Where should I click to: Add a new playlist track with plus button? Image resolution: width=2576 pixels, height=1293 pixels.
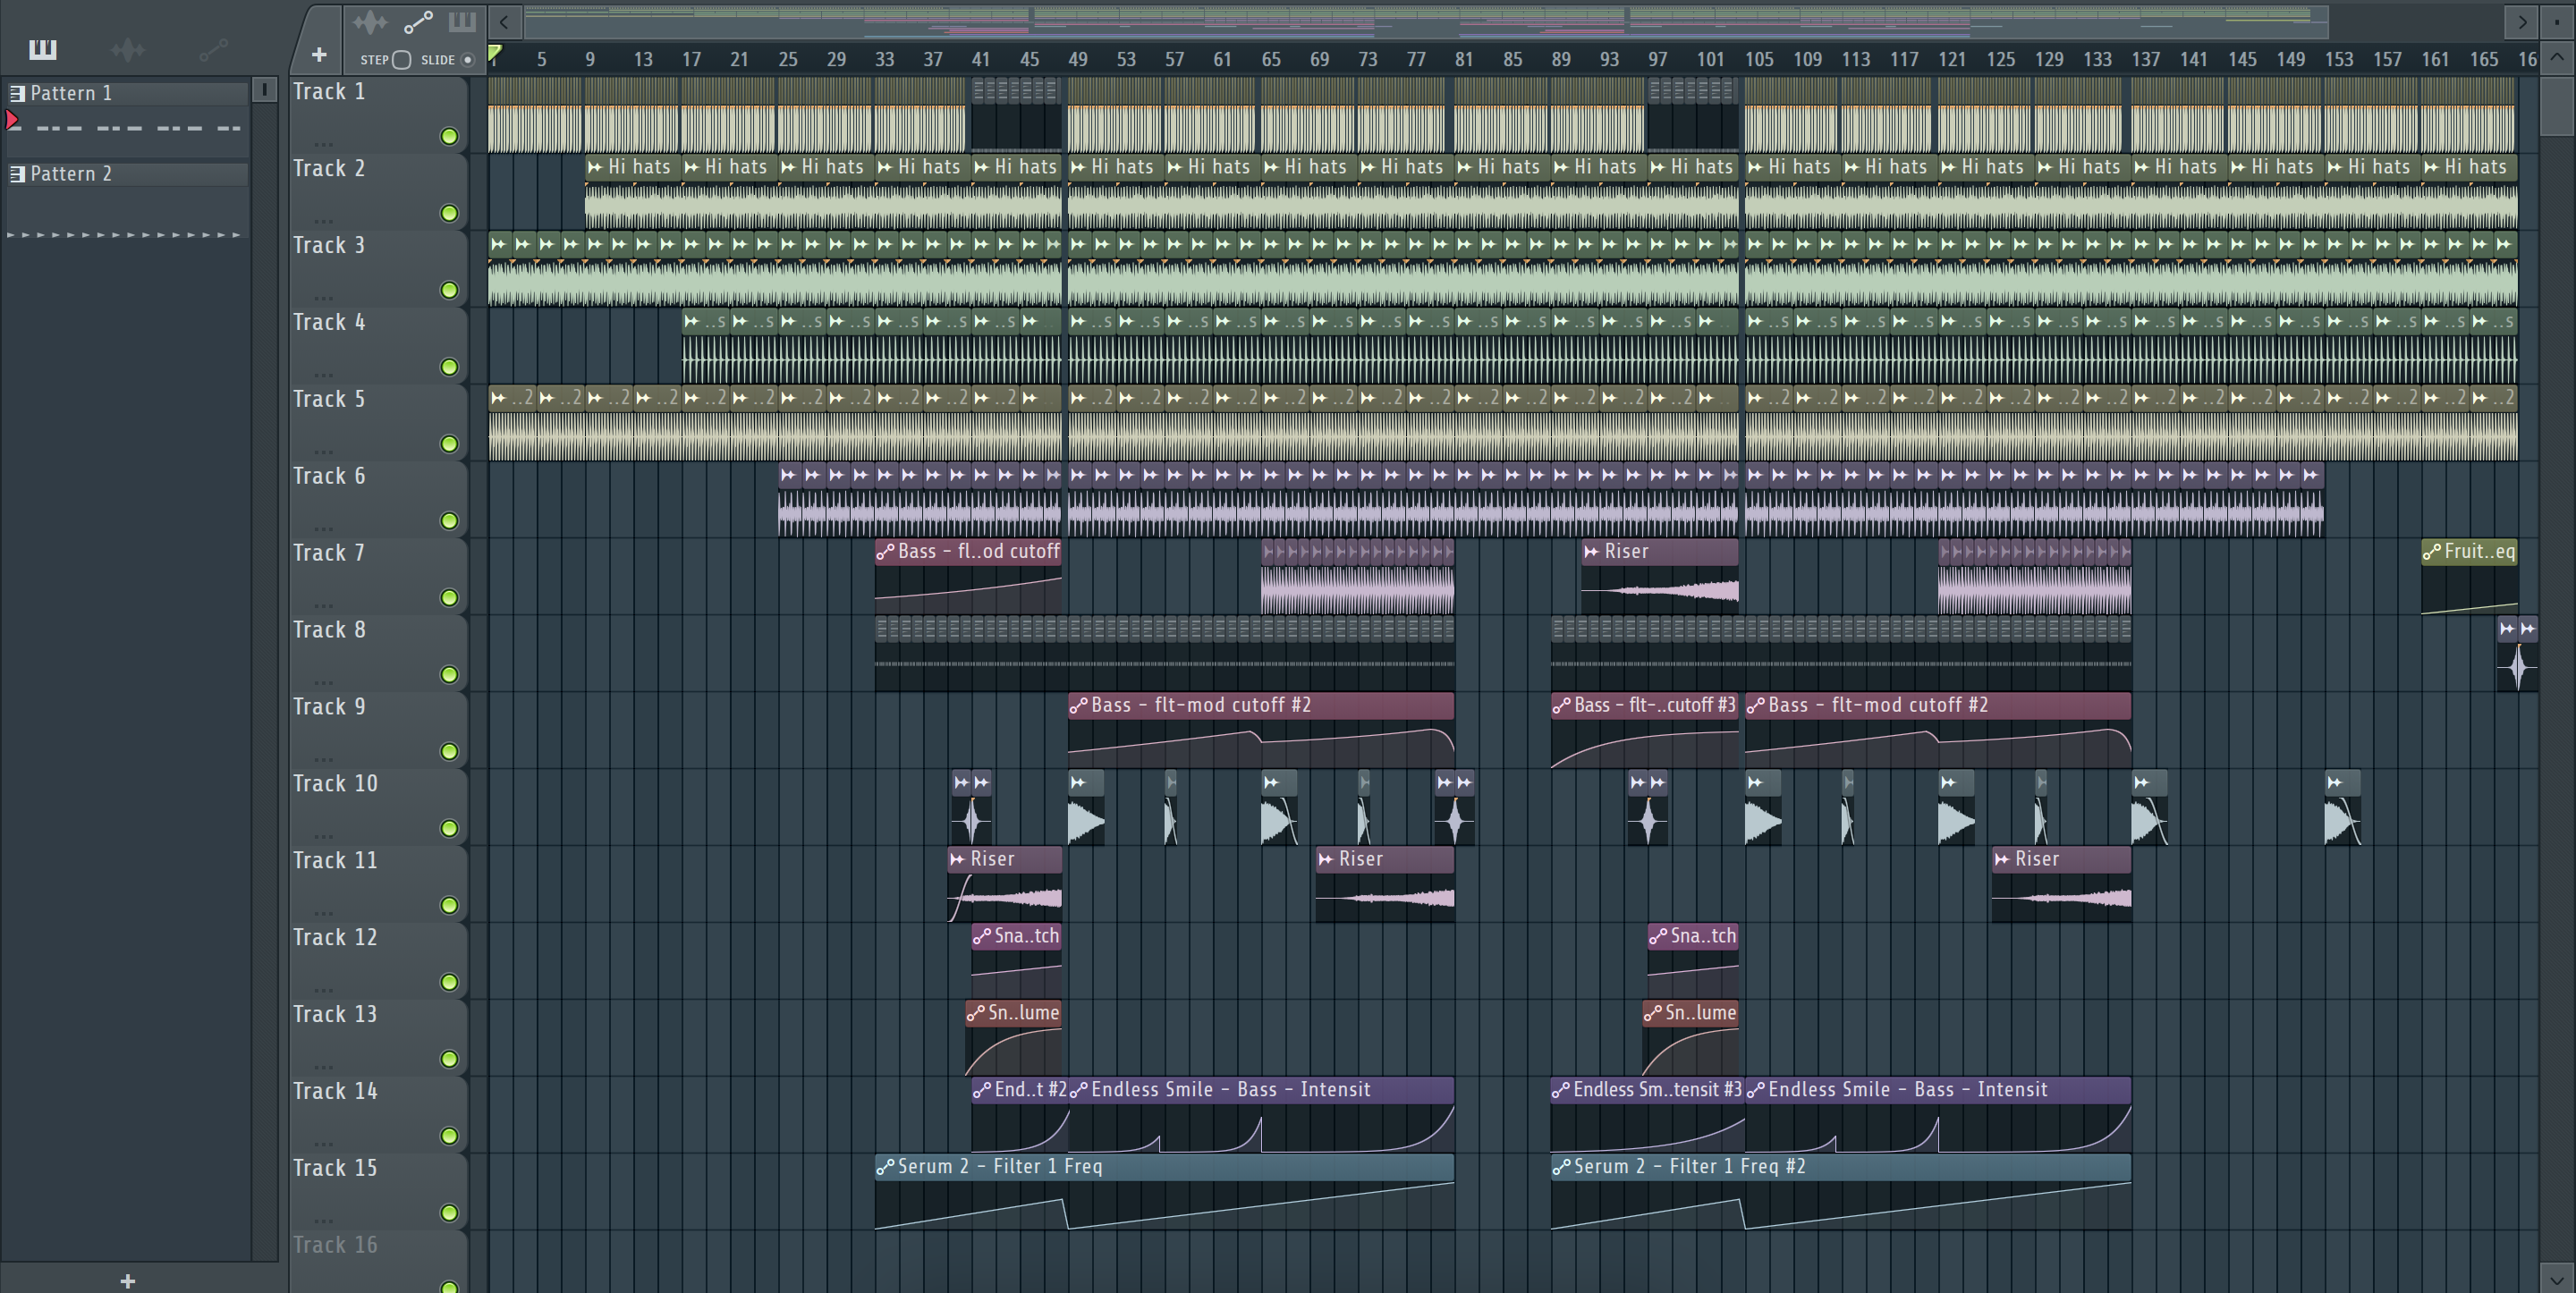pyautogui.click(x=319, y=55)
